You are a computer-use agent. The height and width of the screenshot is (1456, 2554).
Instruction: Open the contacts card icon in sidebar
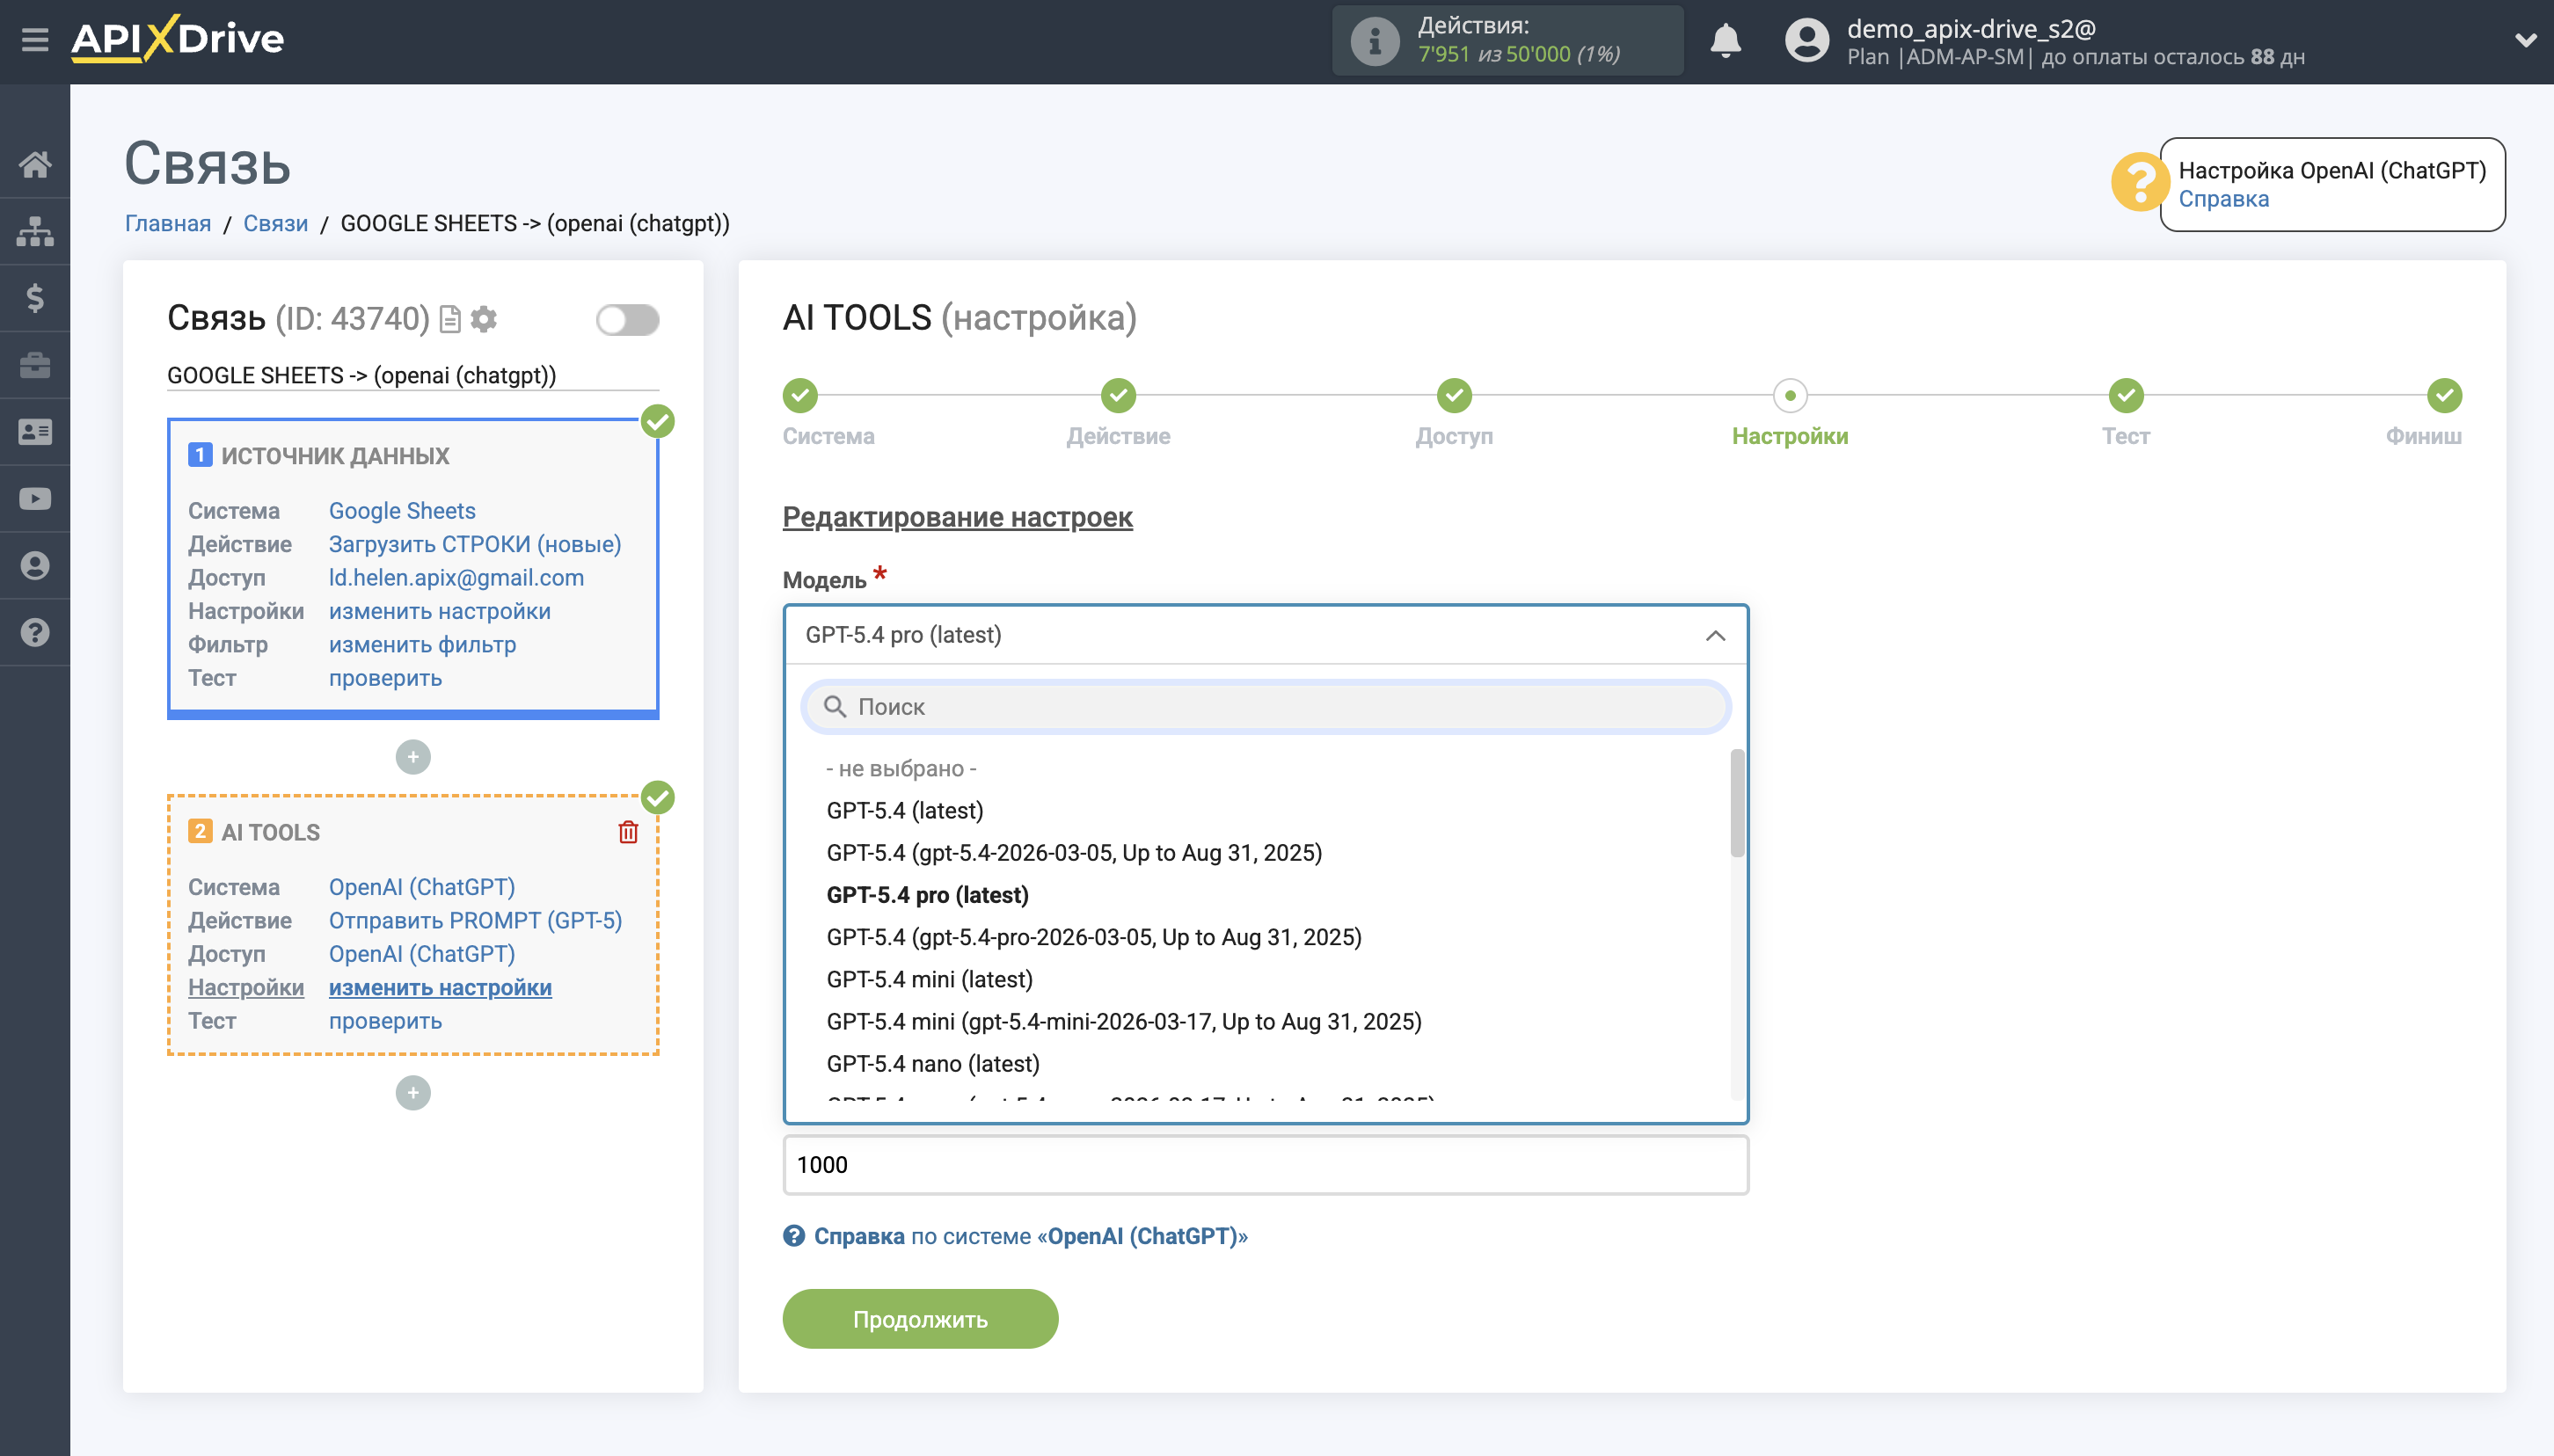pos(36,430)
